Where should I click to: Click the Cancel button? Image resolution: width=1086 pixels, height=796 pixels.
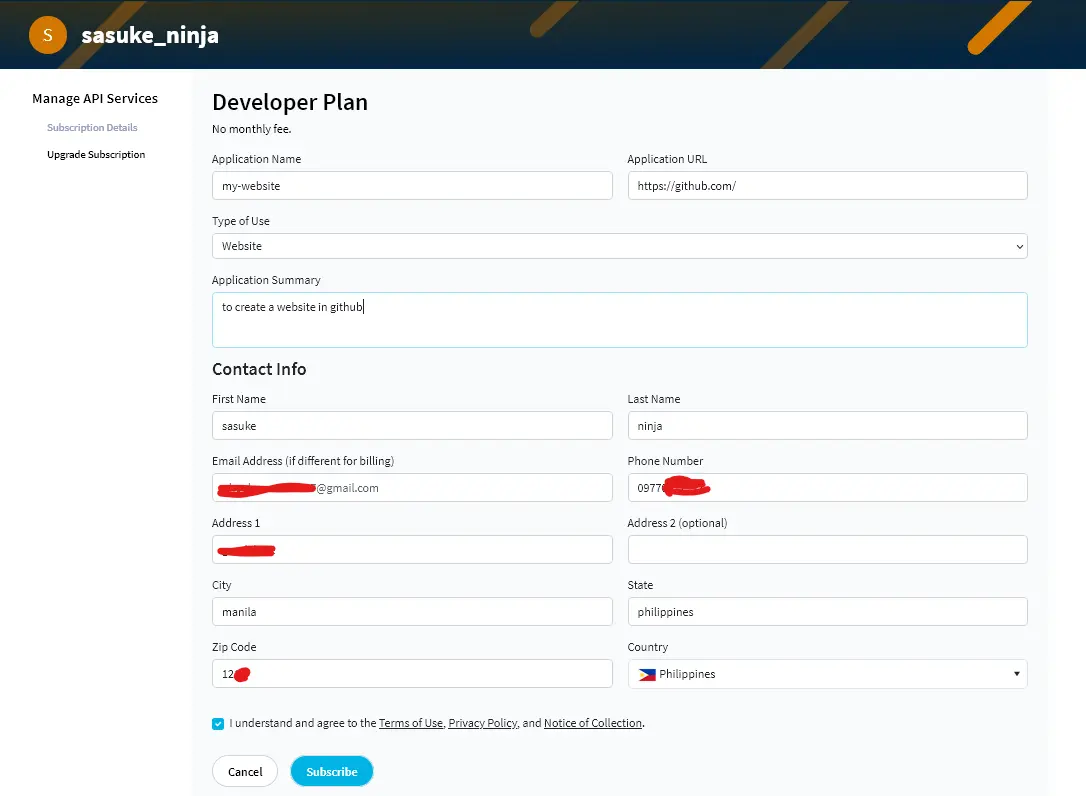(x=245, y=772)
